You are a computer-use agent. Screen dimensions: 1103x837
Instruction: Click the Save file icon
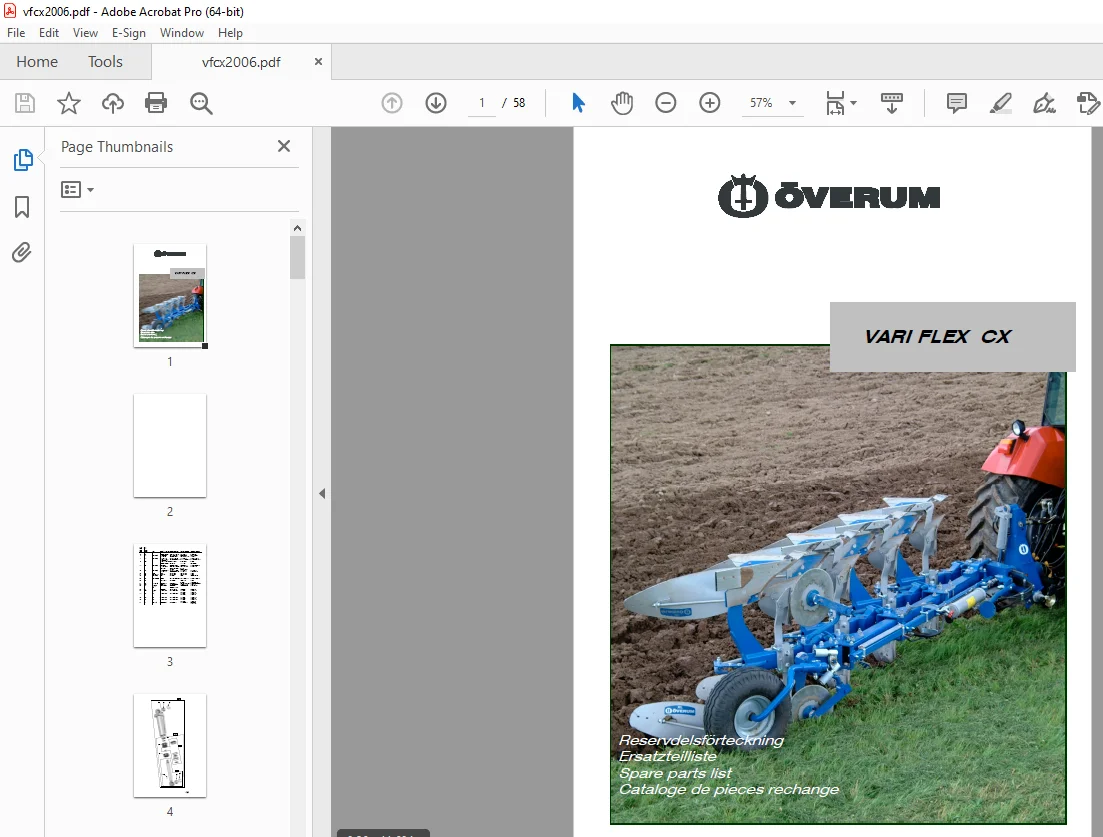pyautogui.click(x=25, y=103)
